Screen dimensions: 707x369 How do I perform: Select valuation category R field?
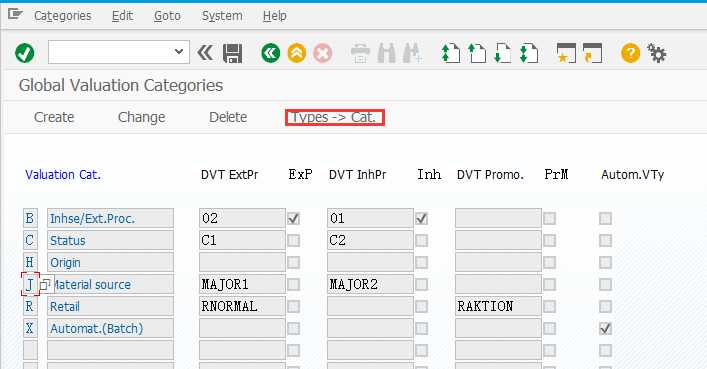[x=30, y=307]
